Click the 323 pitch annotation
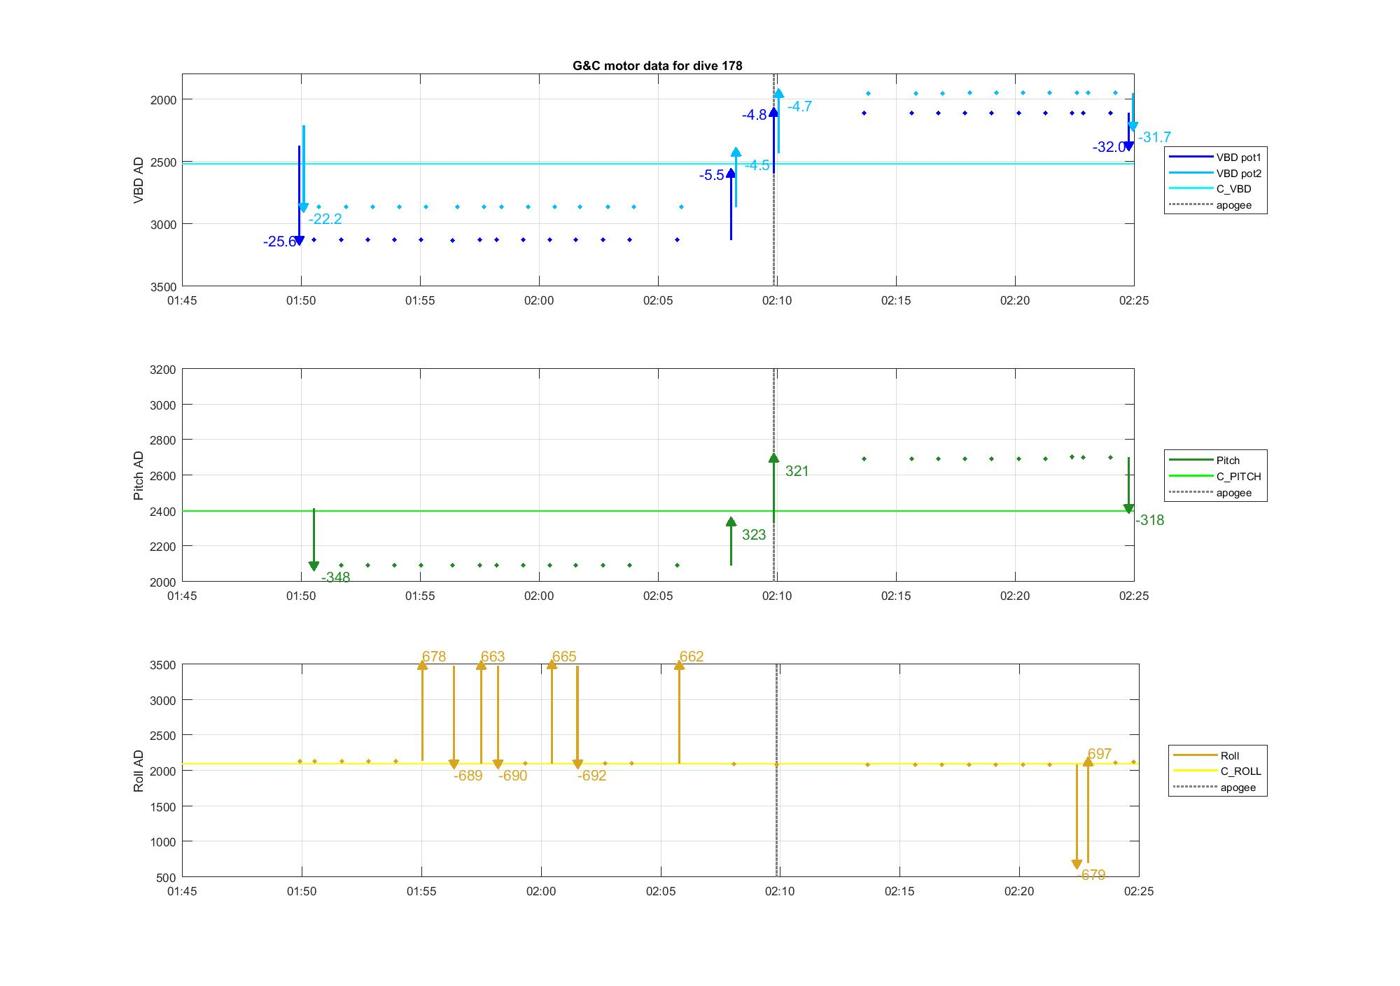The height and width of the screenshot is (986, 1400). tap(754, 535)
